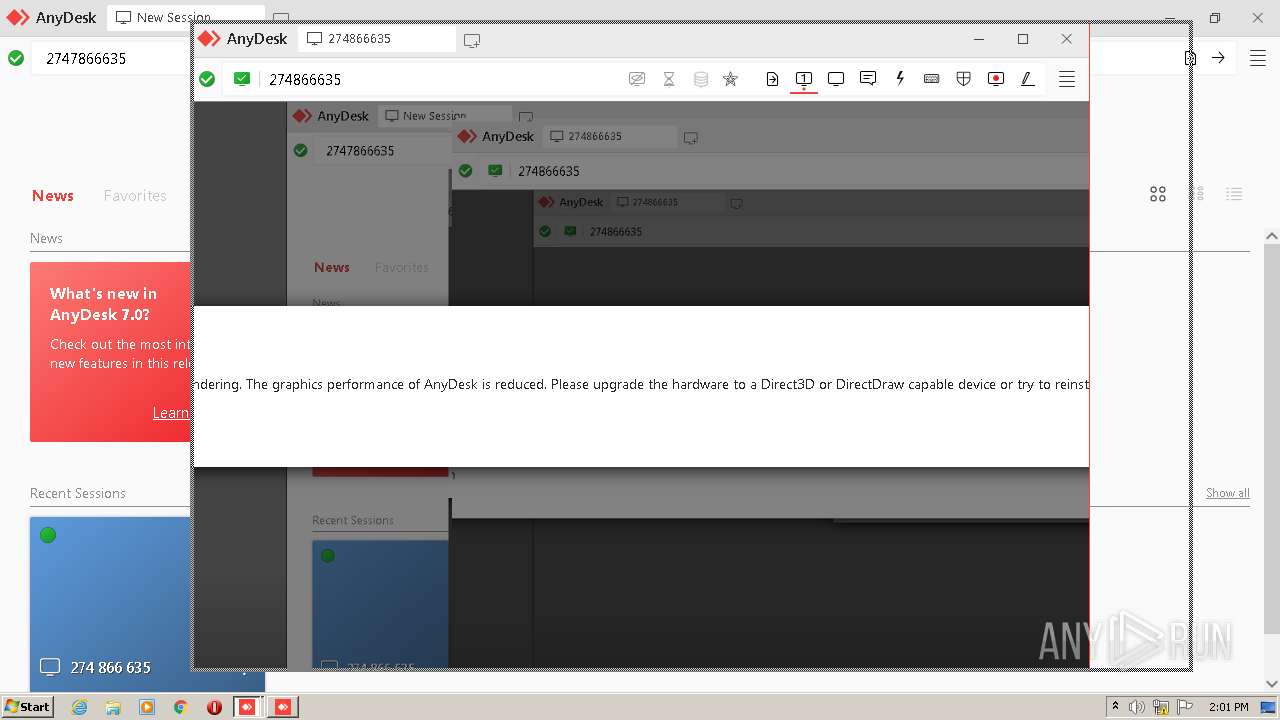Open the actions lightning bolt menu

pos(900,79)
